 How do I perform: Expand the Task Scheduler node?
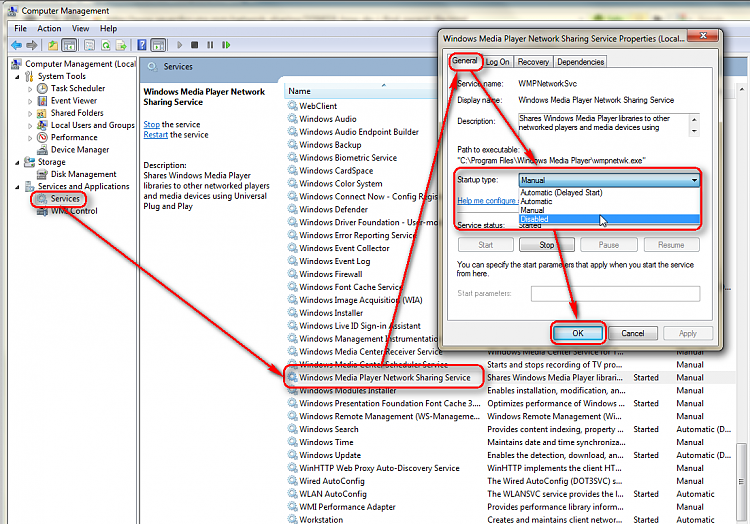click(30, 89)
